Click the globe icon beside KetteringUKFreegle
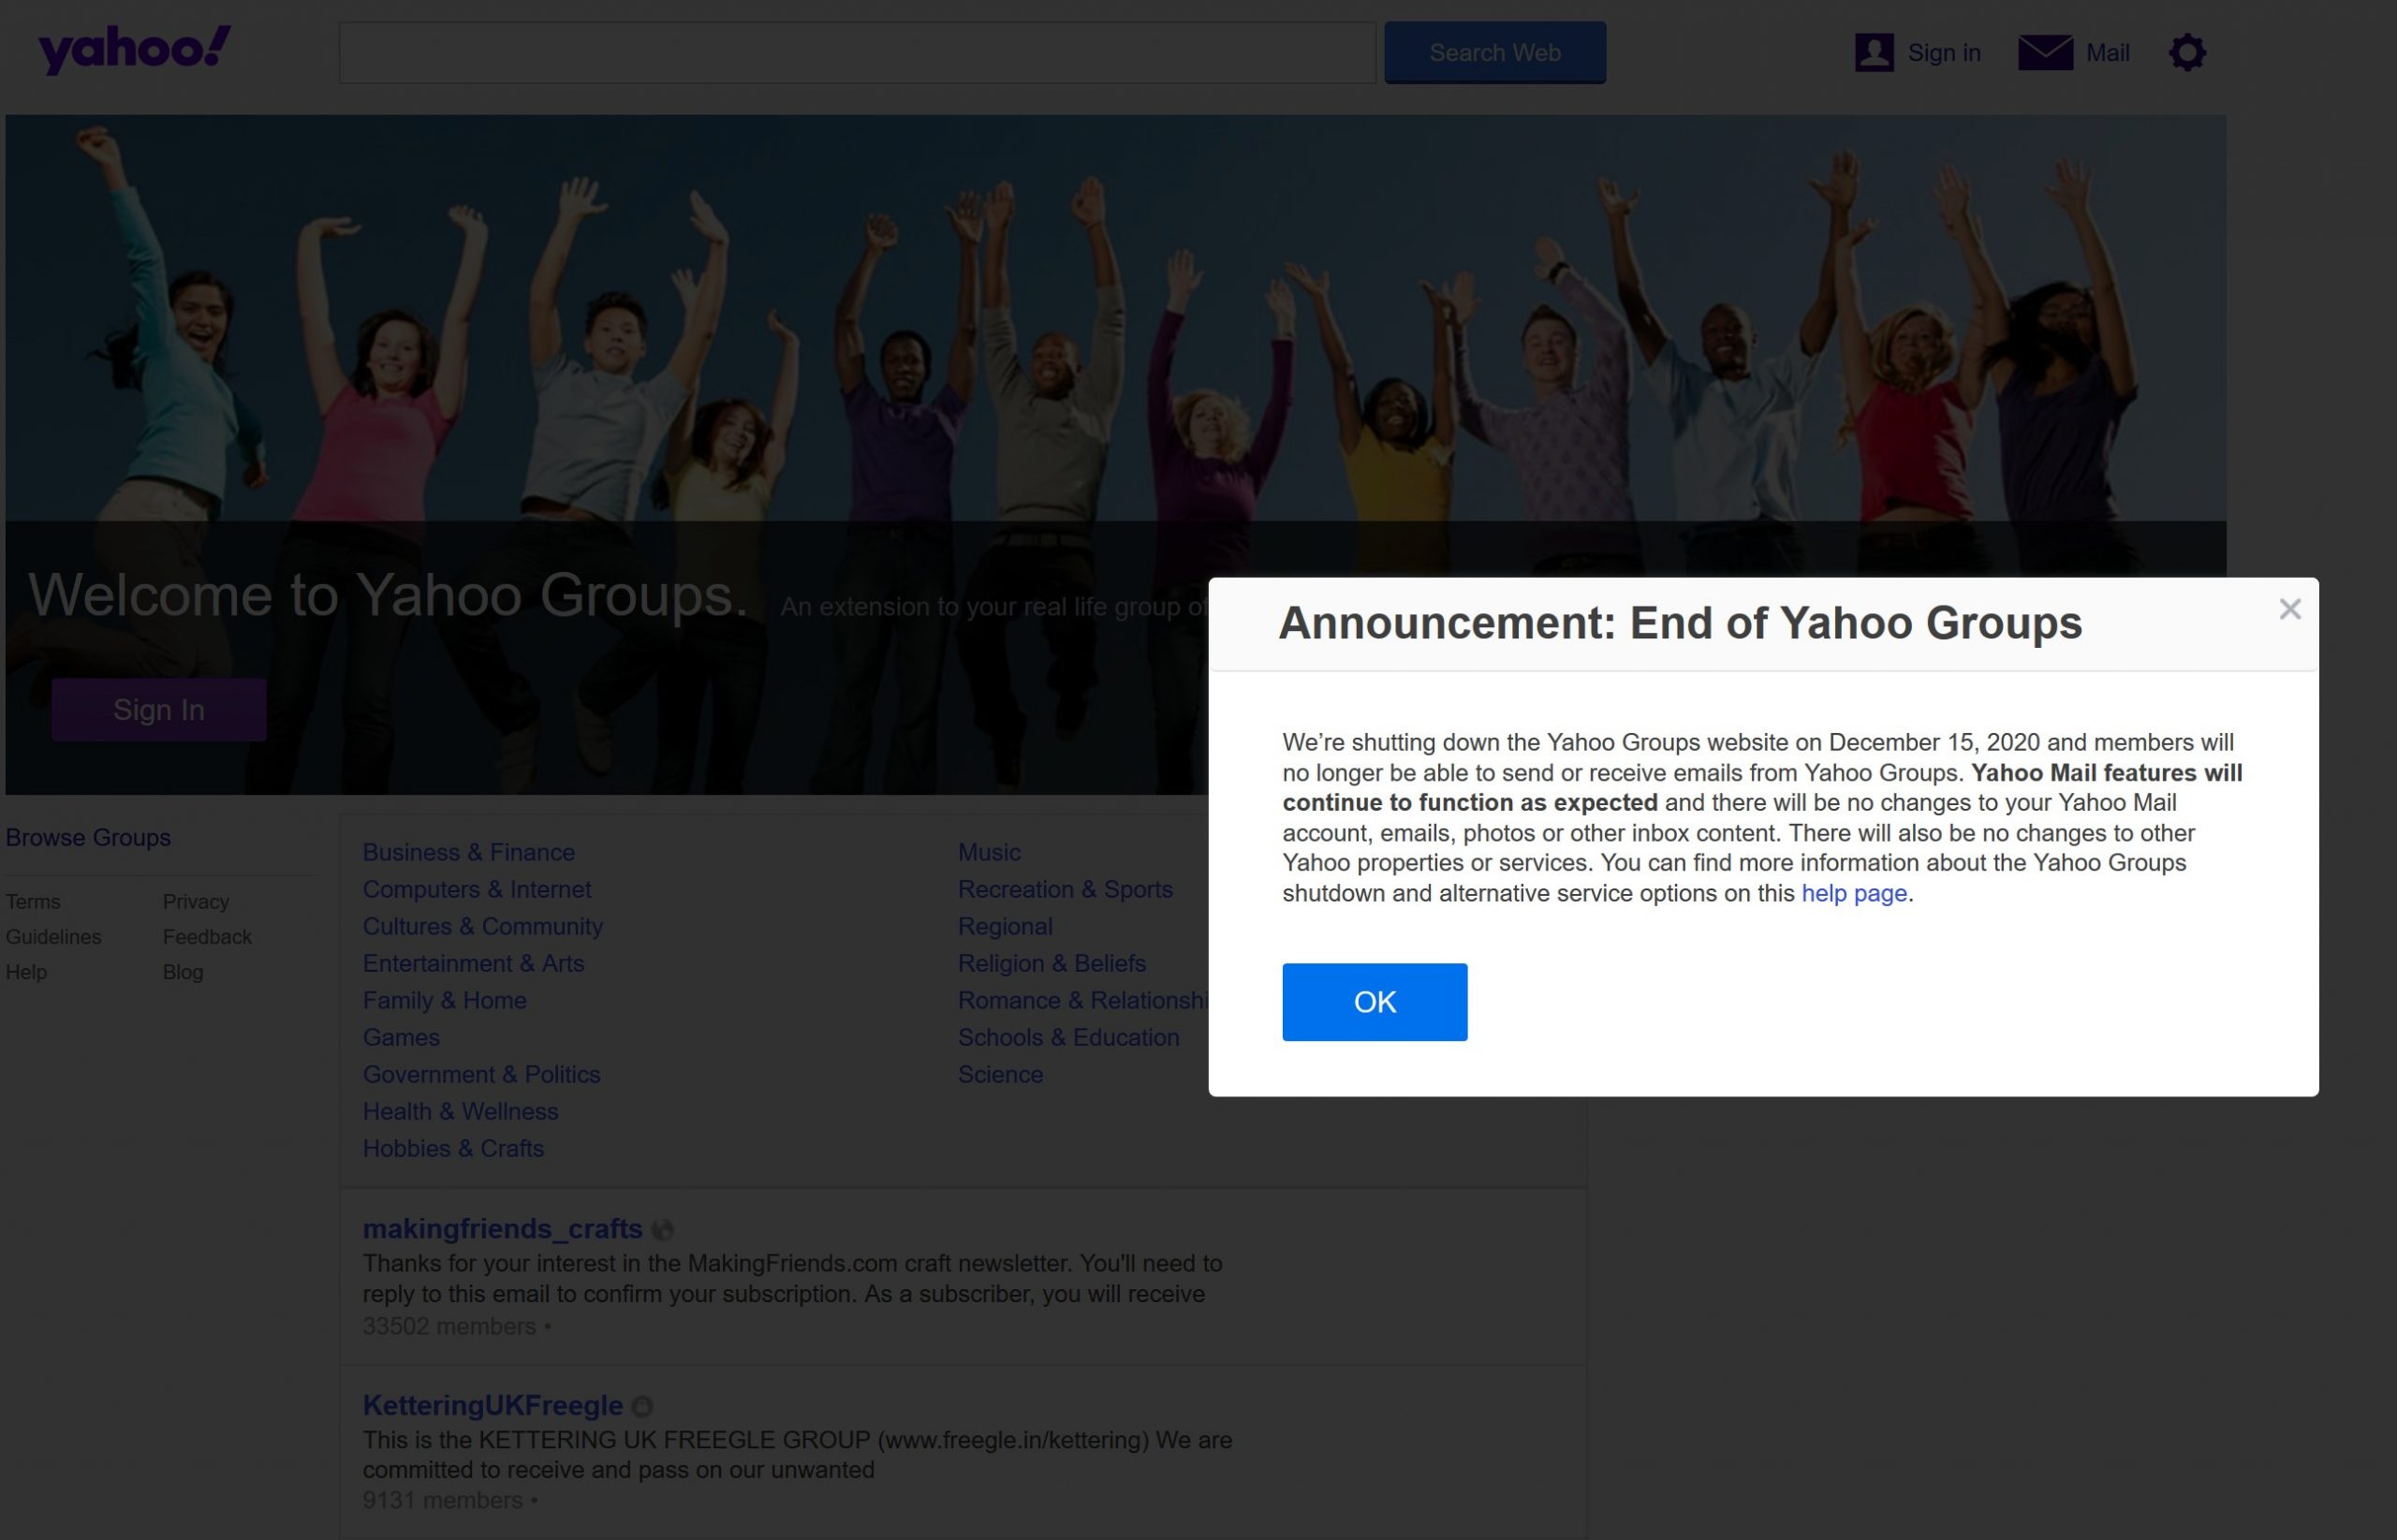Image resolution: width=2397 pixels, height=1540 pixels. (643, 1405)
